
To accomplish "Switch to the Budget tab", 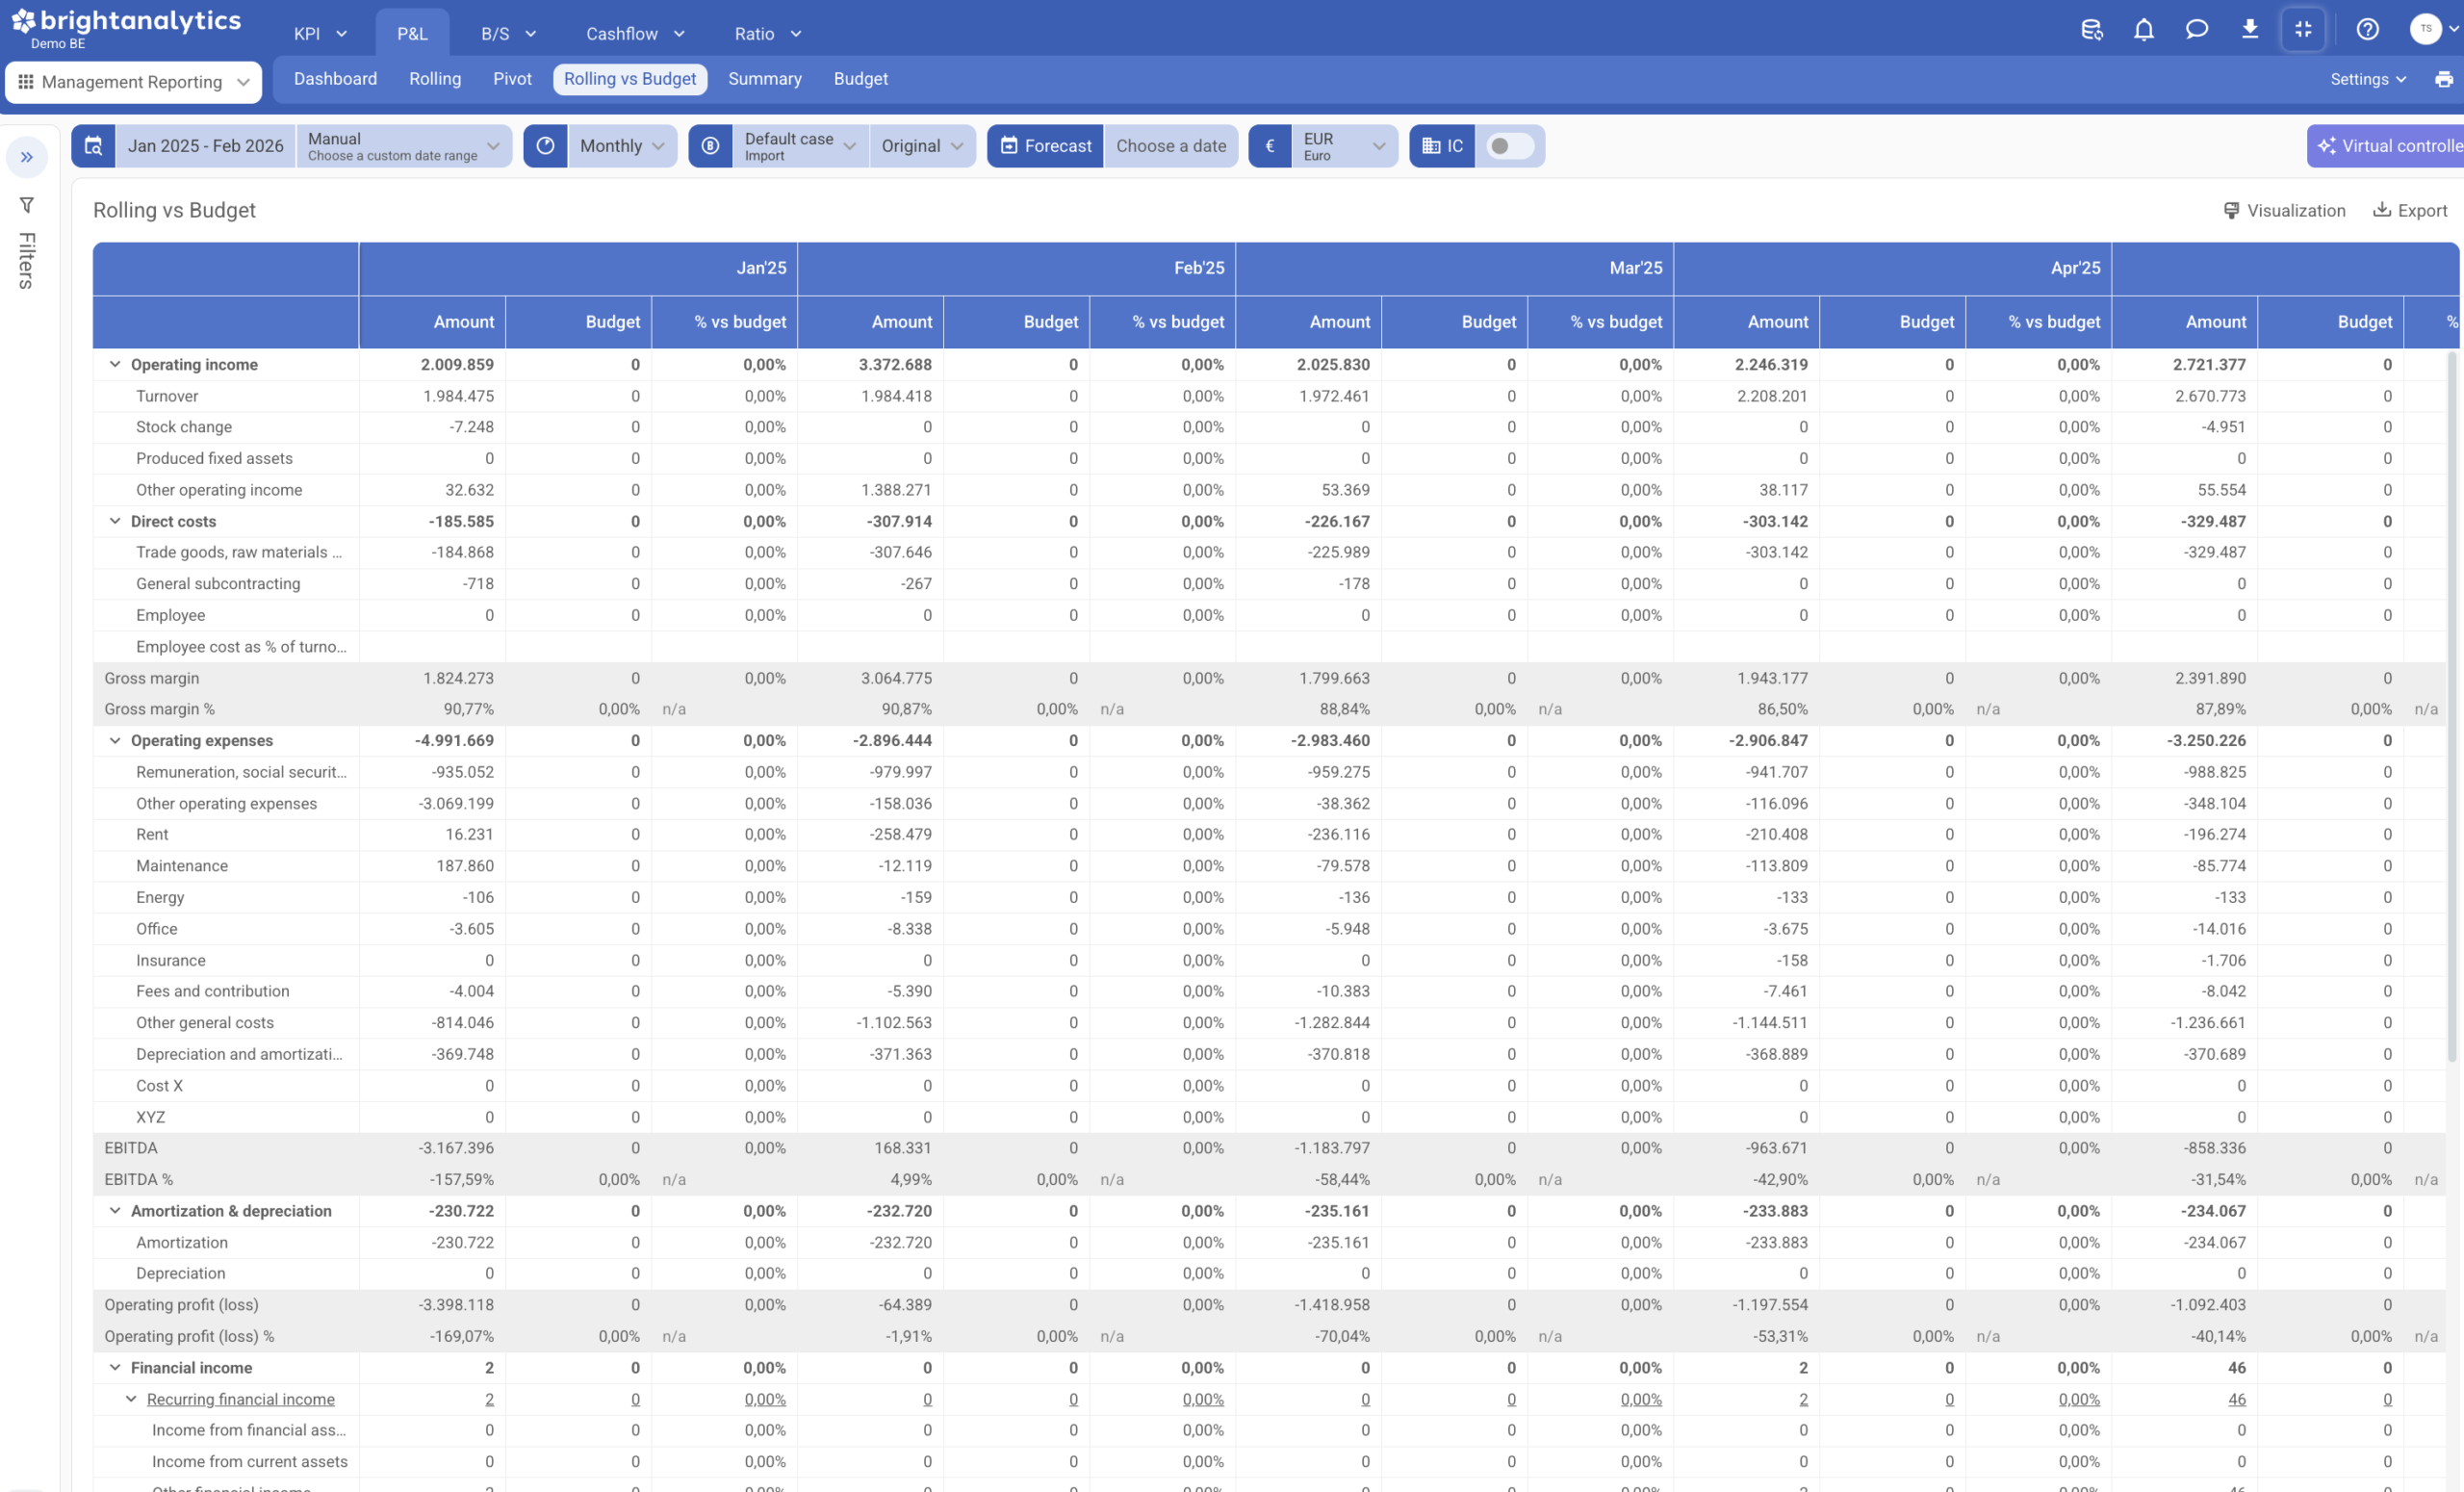I will click(x=860, y=79).
